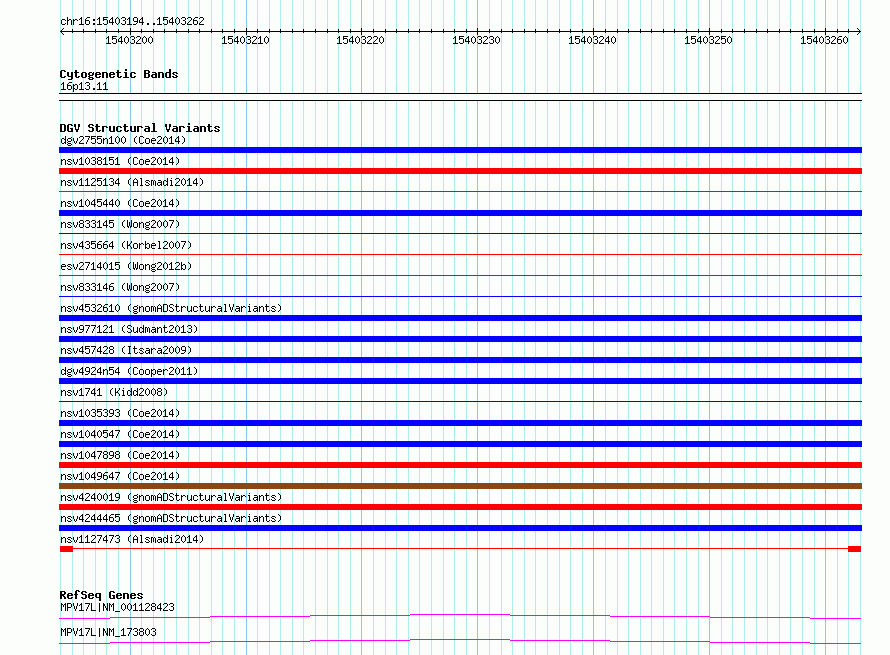Open nsv435664 (Korbel2007) variant entry
Image resolution: width=890 pixels, height=655 pixels.
click(126, 245)
